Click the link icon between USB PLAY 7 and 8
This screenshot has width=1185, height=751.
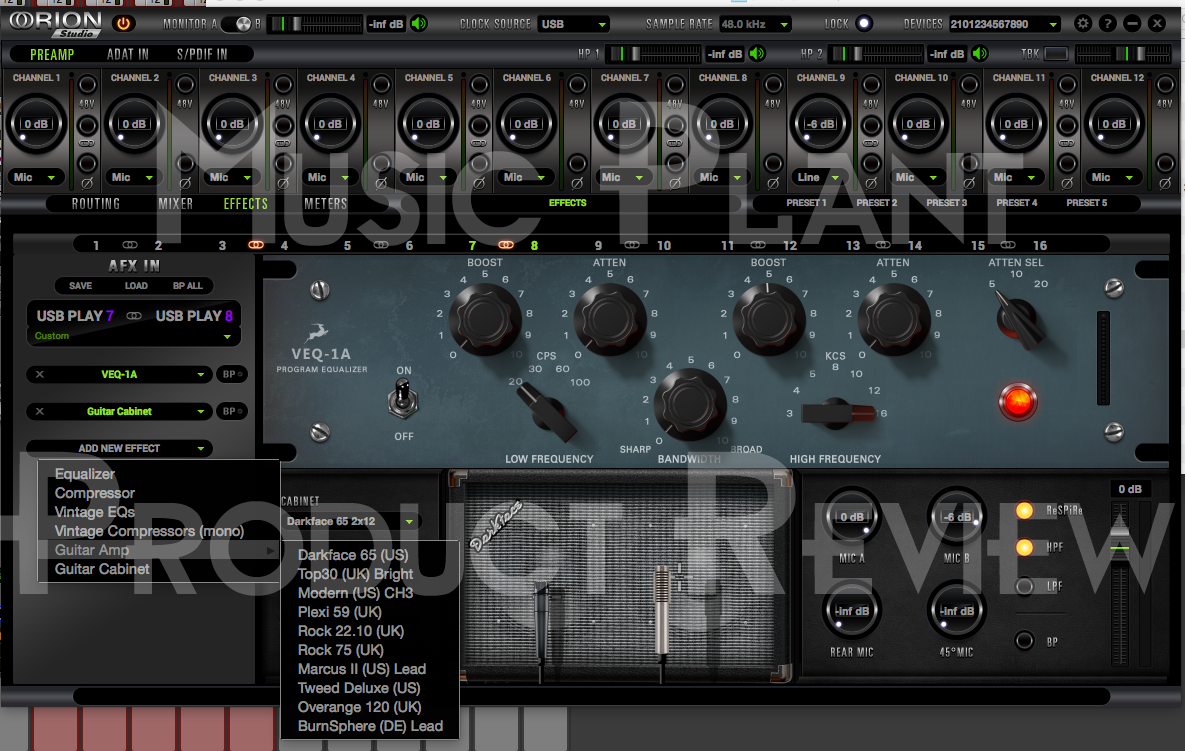pyautogui.click(x=134, y=316)
